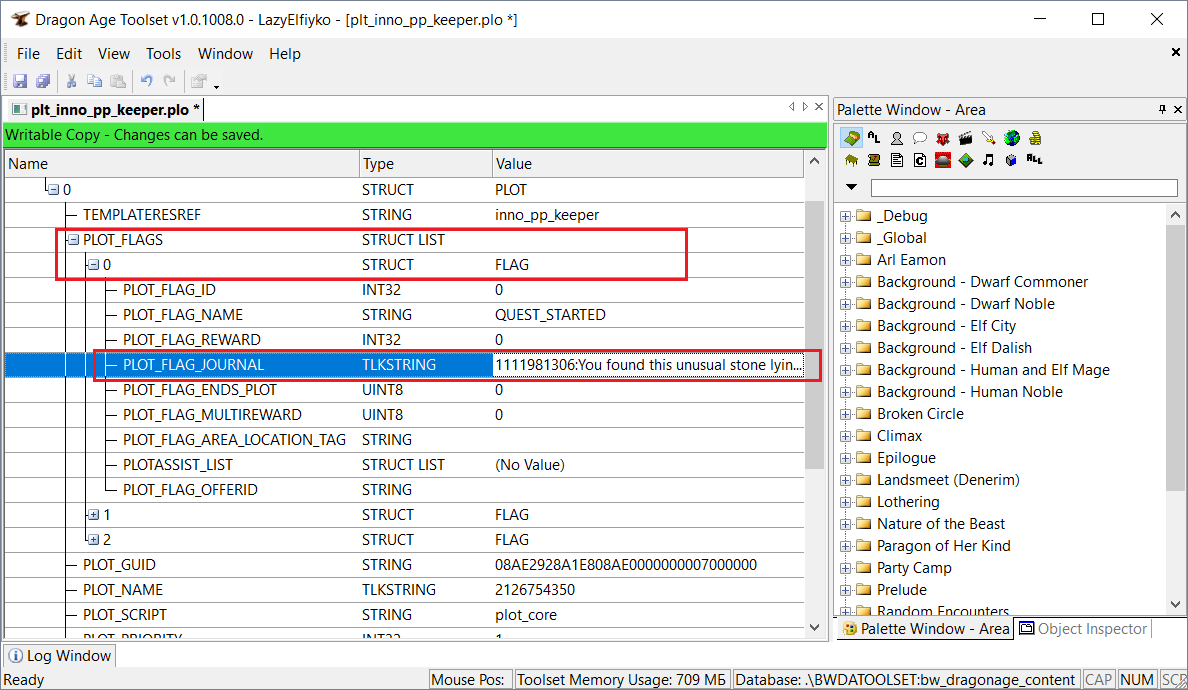The image size is (1188, 690).
Task: Click the palette list scrollbar up arrow
Action: tap(1175, 215)
